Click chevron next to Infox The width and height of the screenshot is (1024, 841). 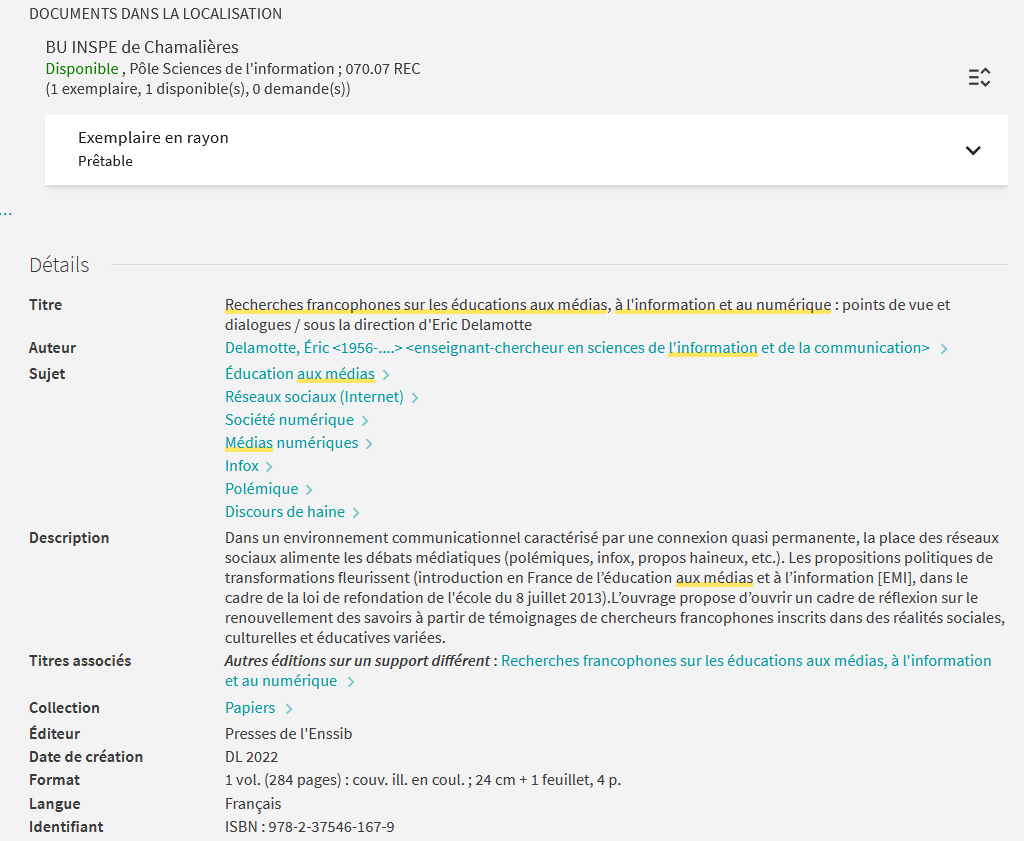coord(270,467)
